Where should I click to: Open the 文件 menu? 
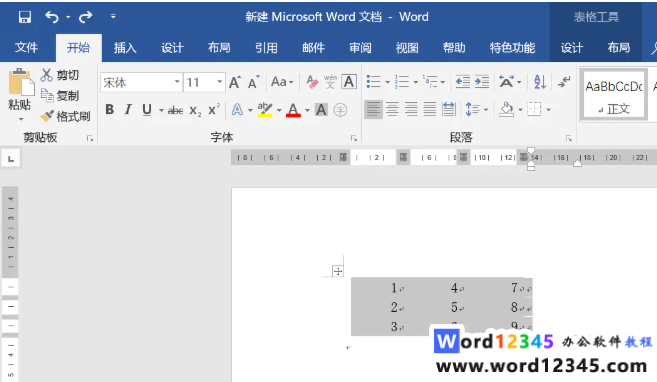click(x=26, y=48)
